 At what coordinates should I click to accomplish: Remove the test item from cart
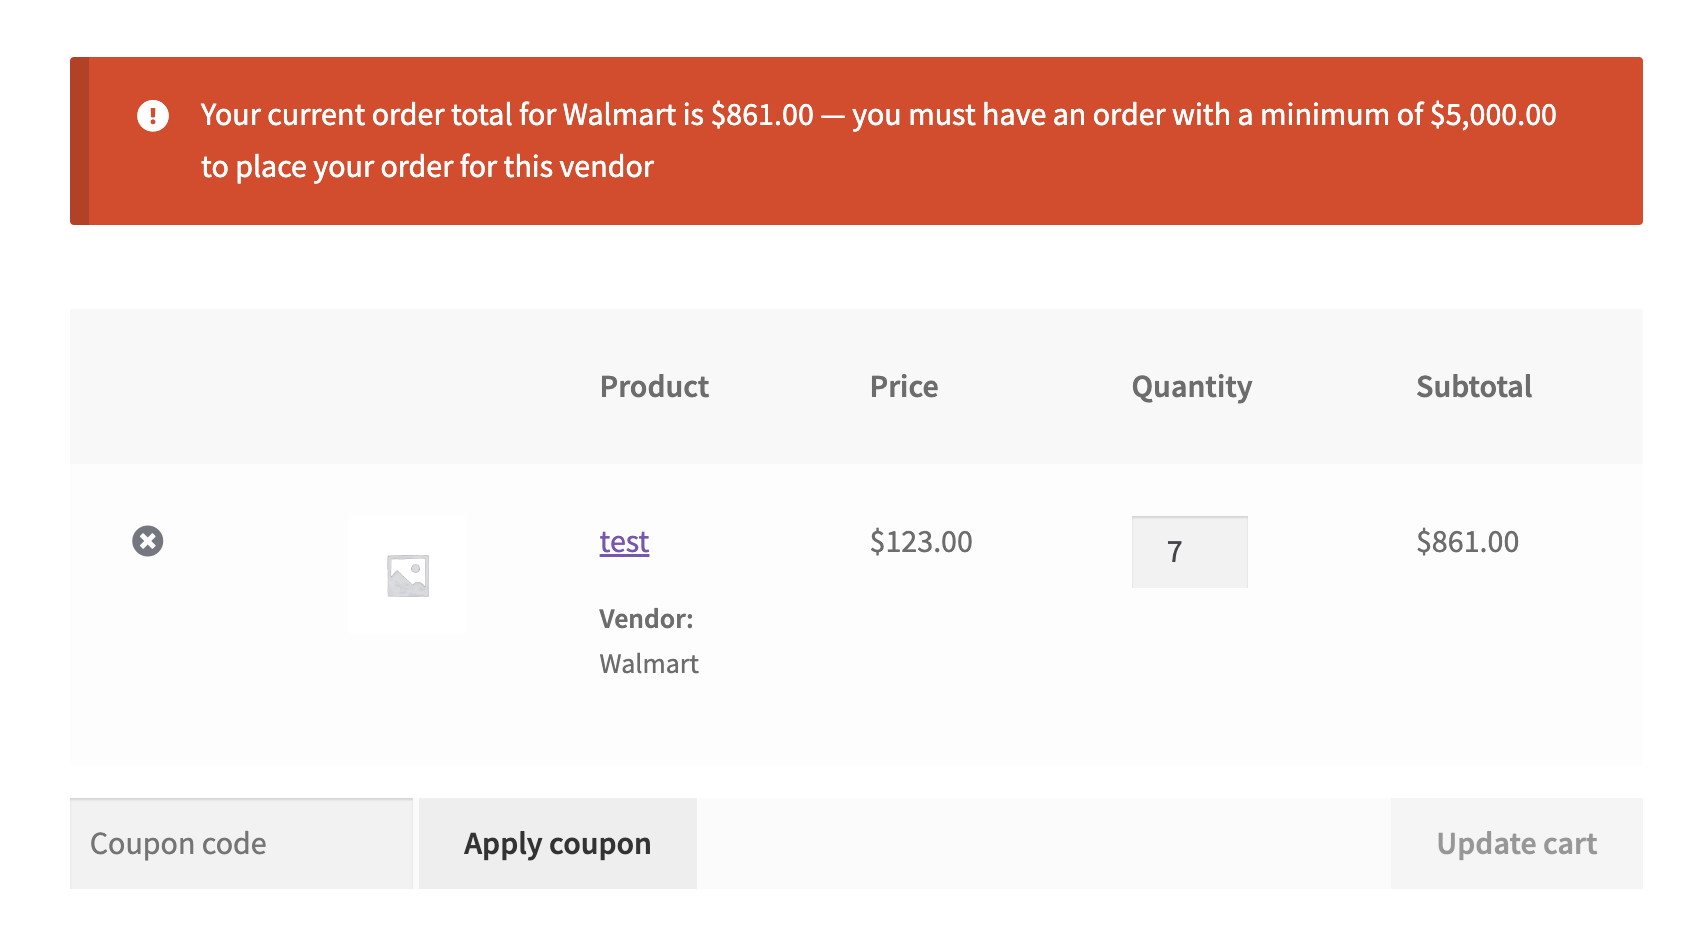(x=148, y=541)
